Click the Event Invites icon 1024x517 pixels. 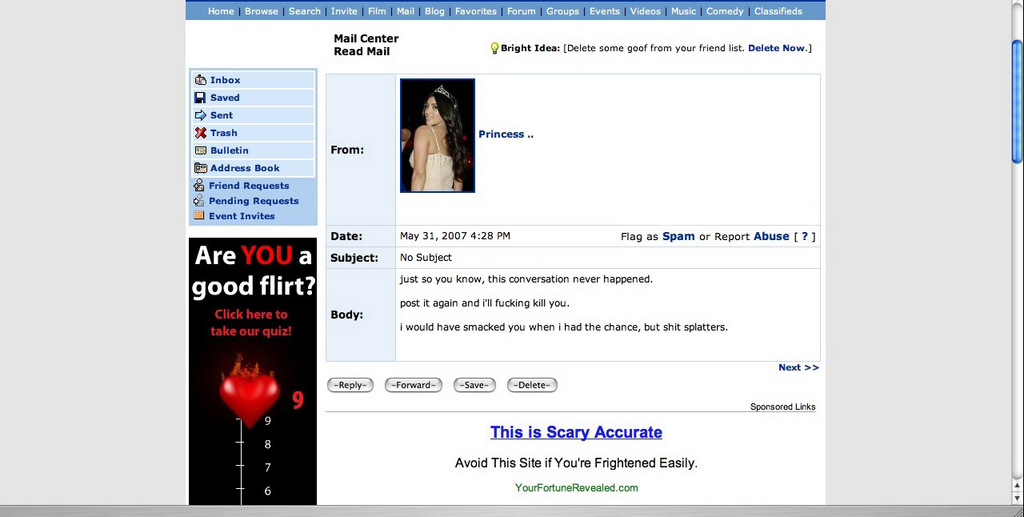[x=199, y=215]
